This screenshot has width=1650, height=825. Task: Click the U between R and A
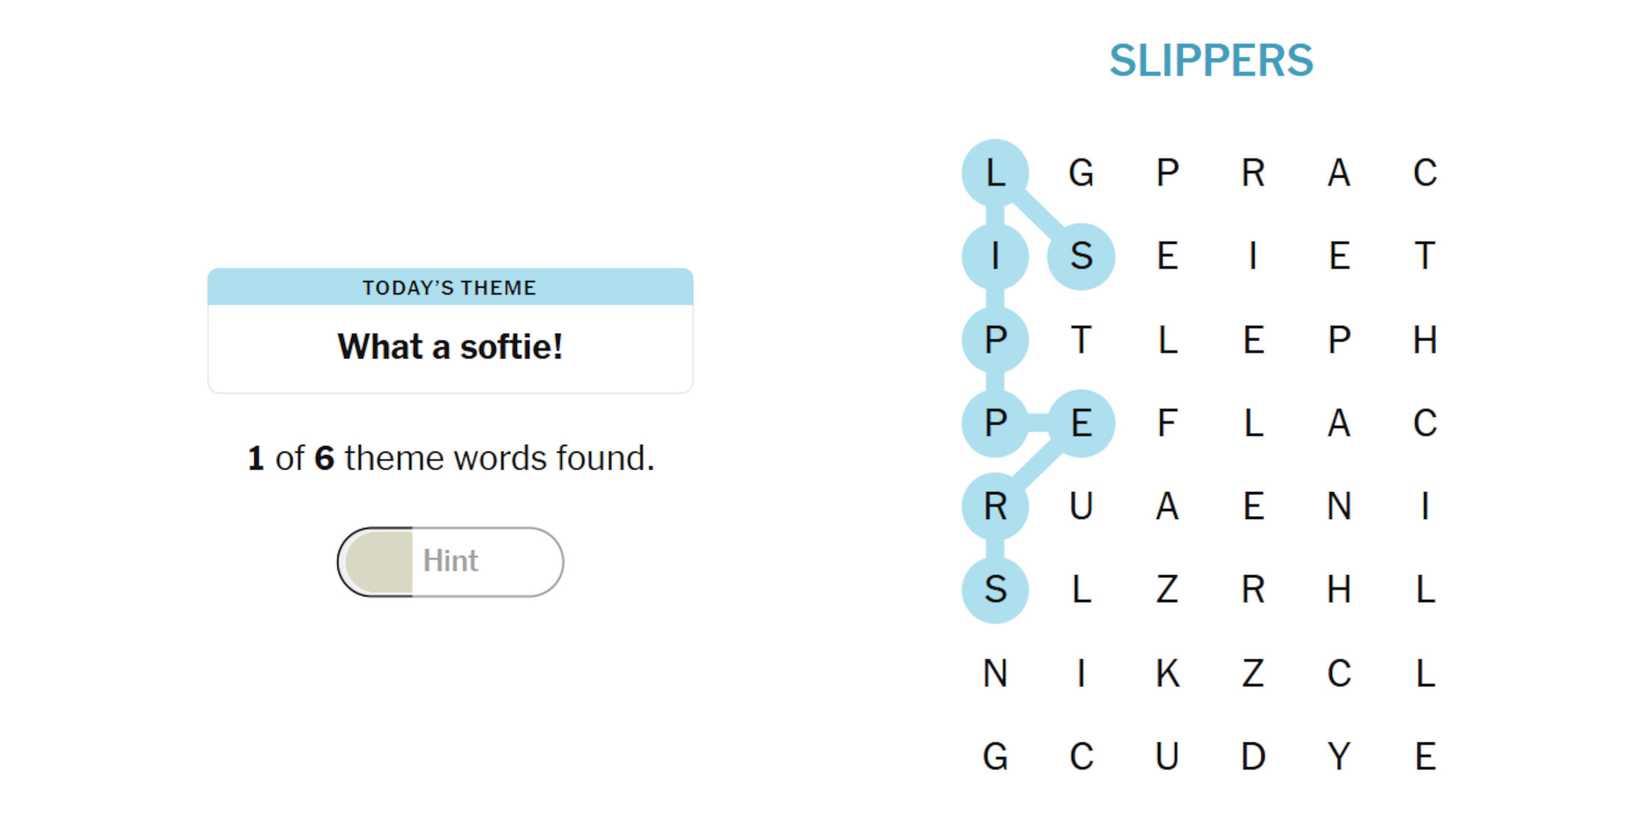coord(1081,507)
